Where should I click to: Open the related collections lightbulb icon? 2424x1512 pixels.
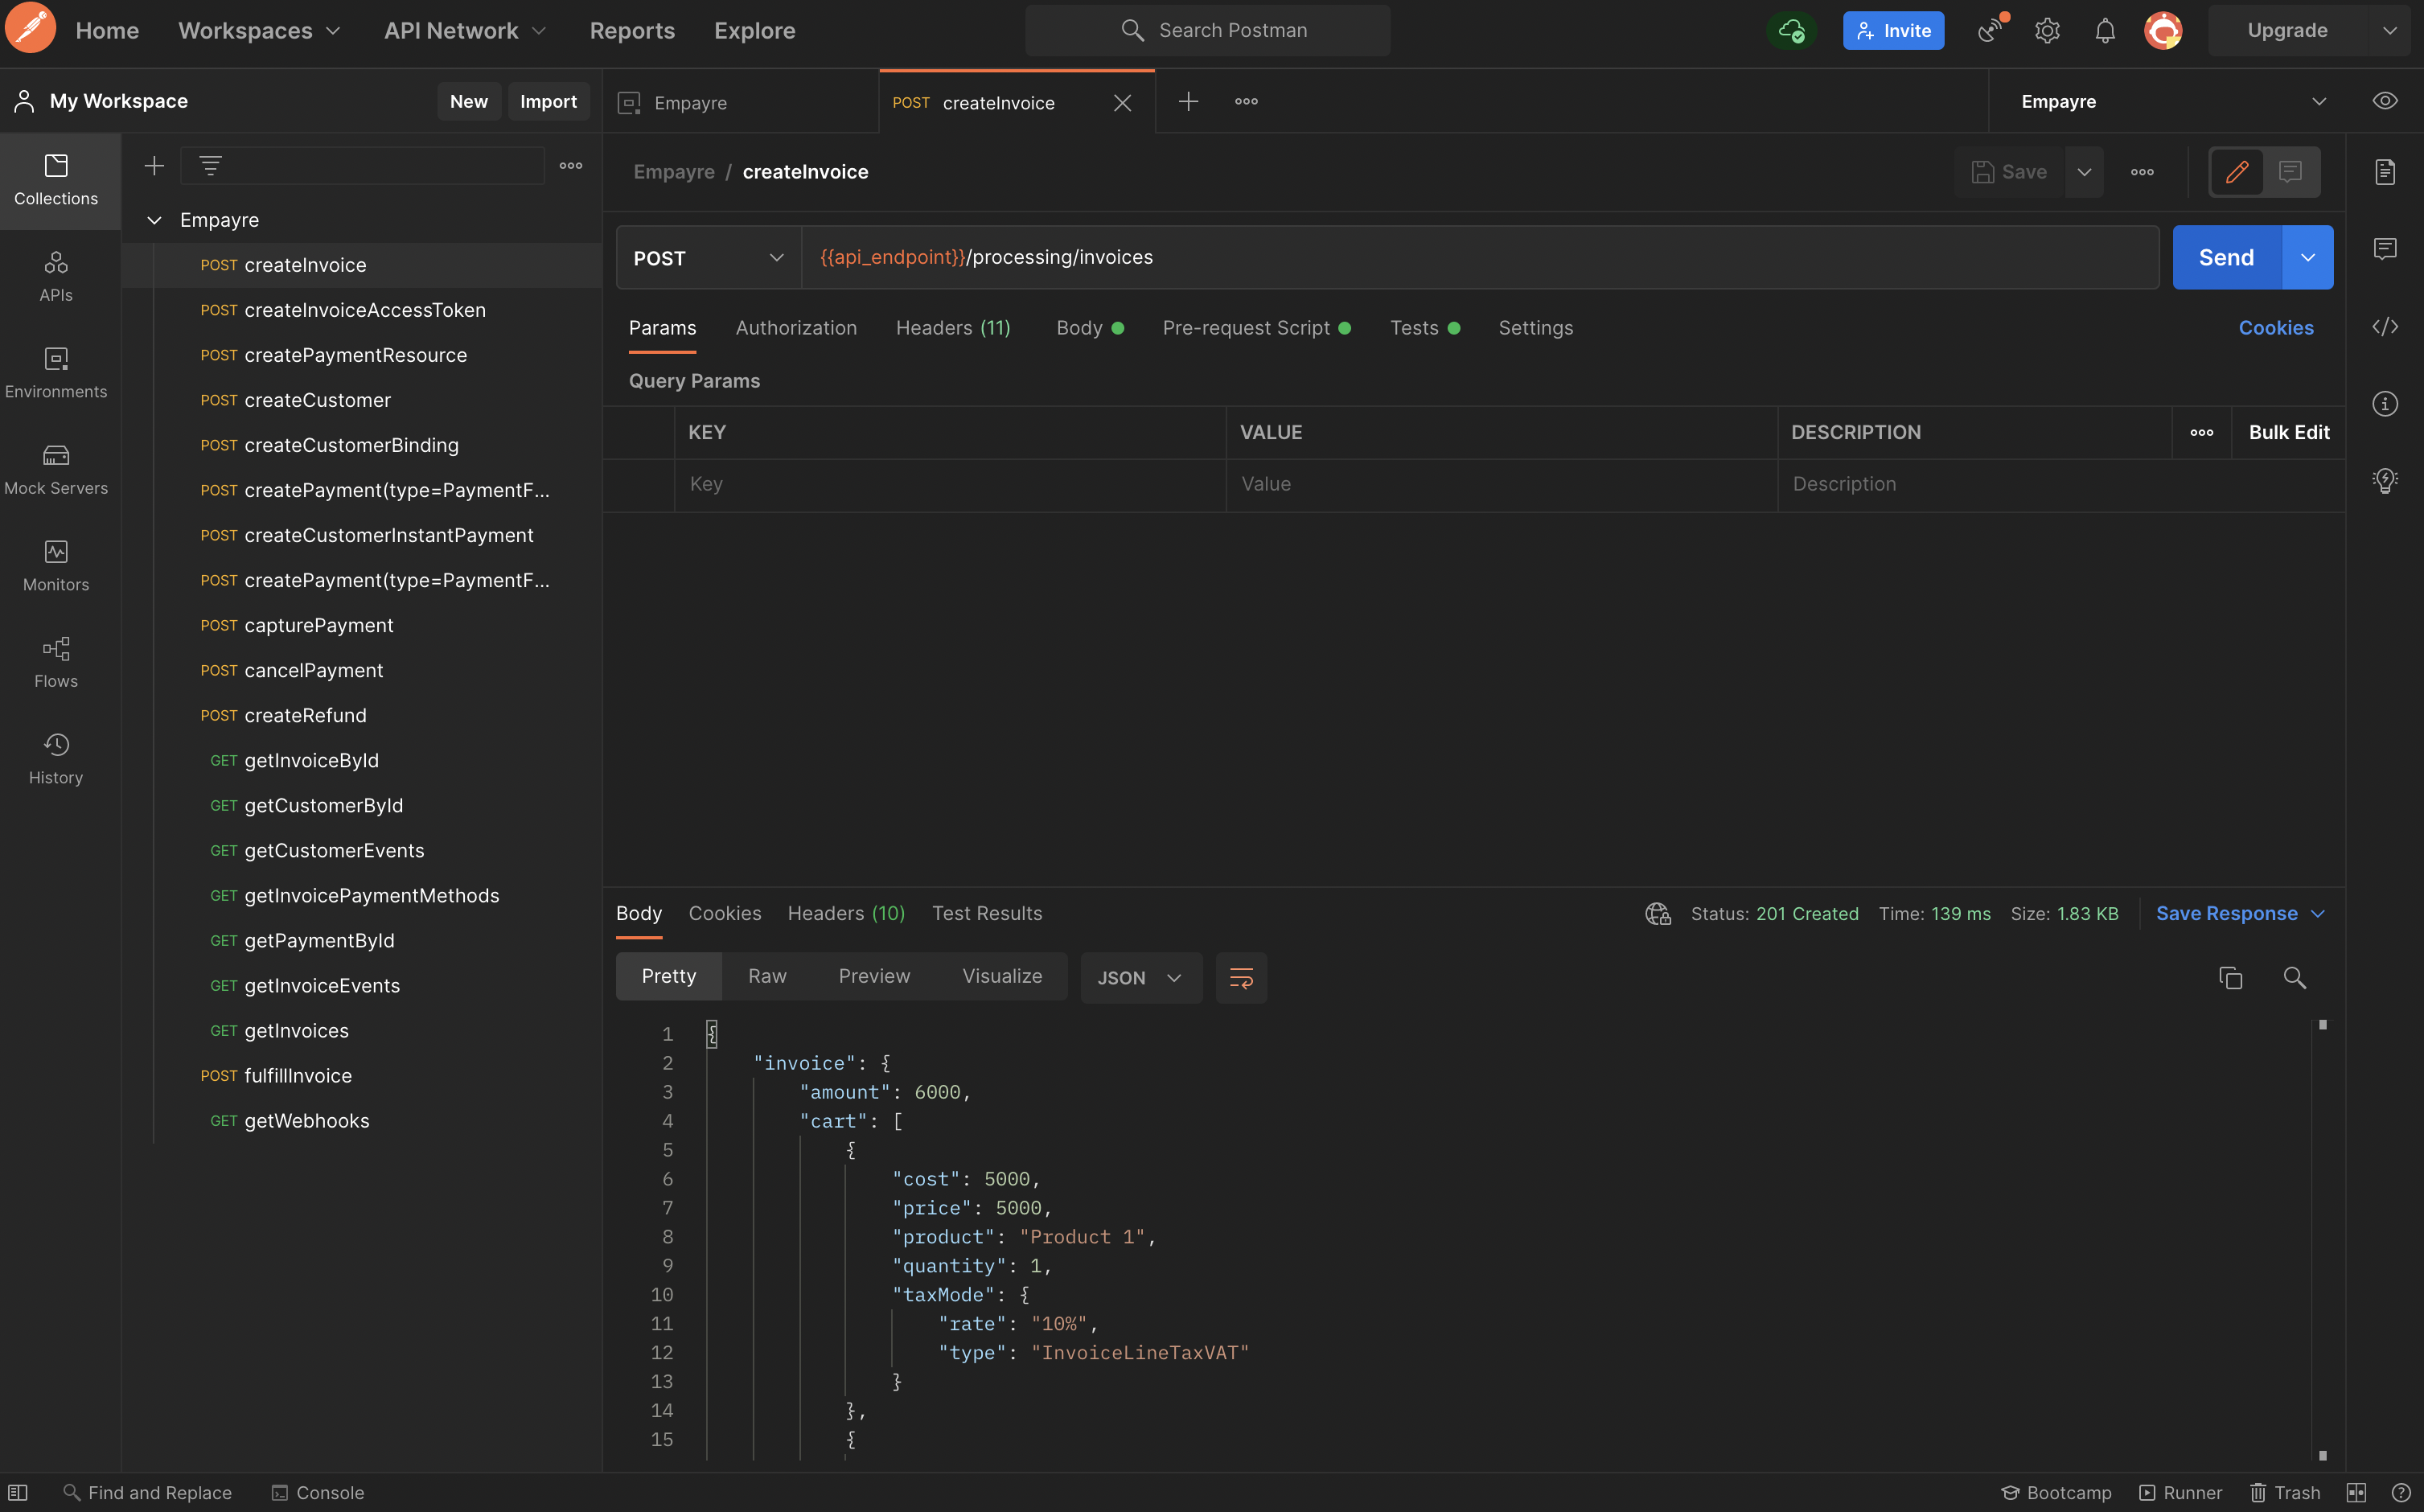tap(2385, 481)
